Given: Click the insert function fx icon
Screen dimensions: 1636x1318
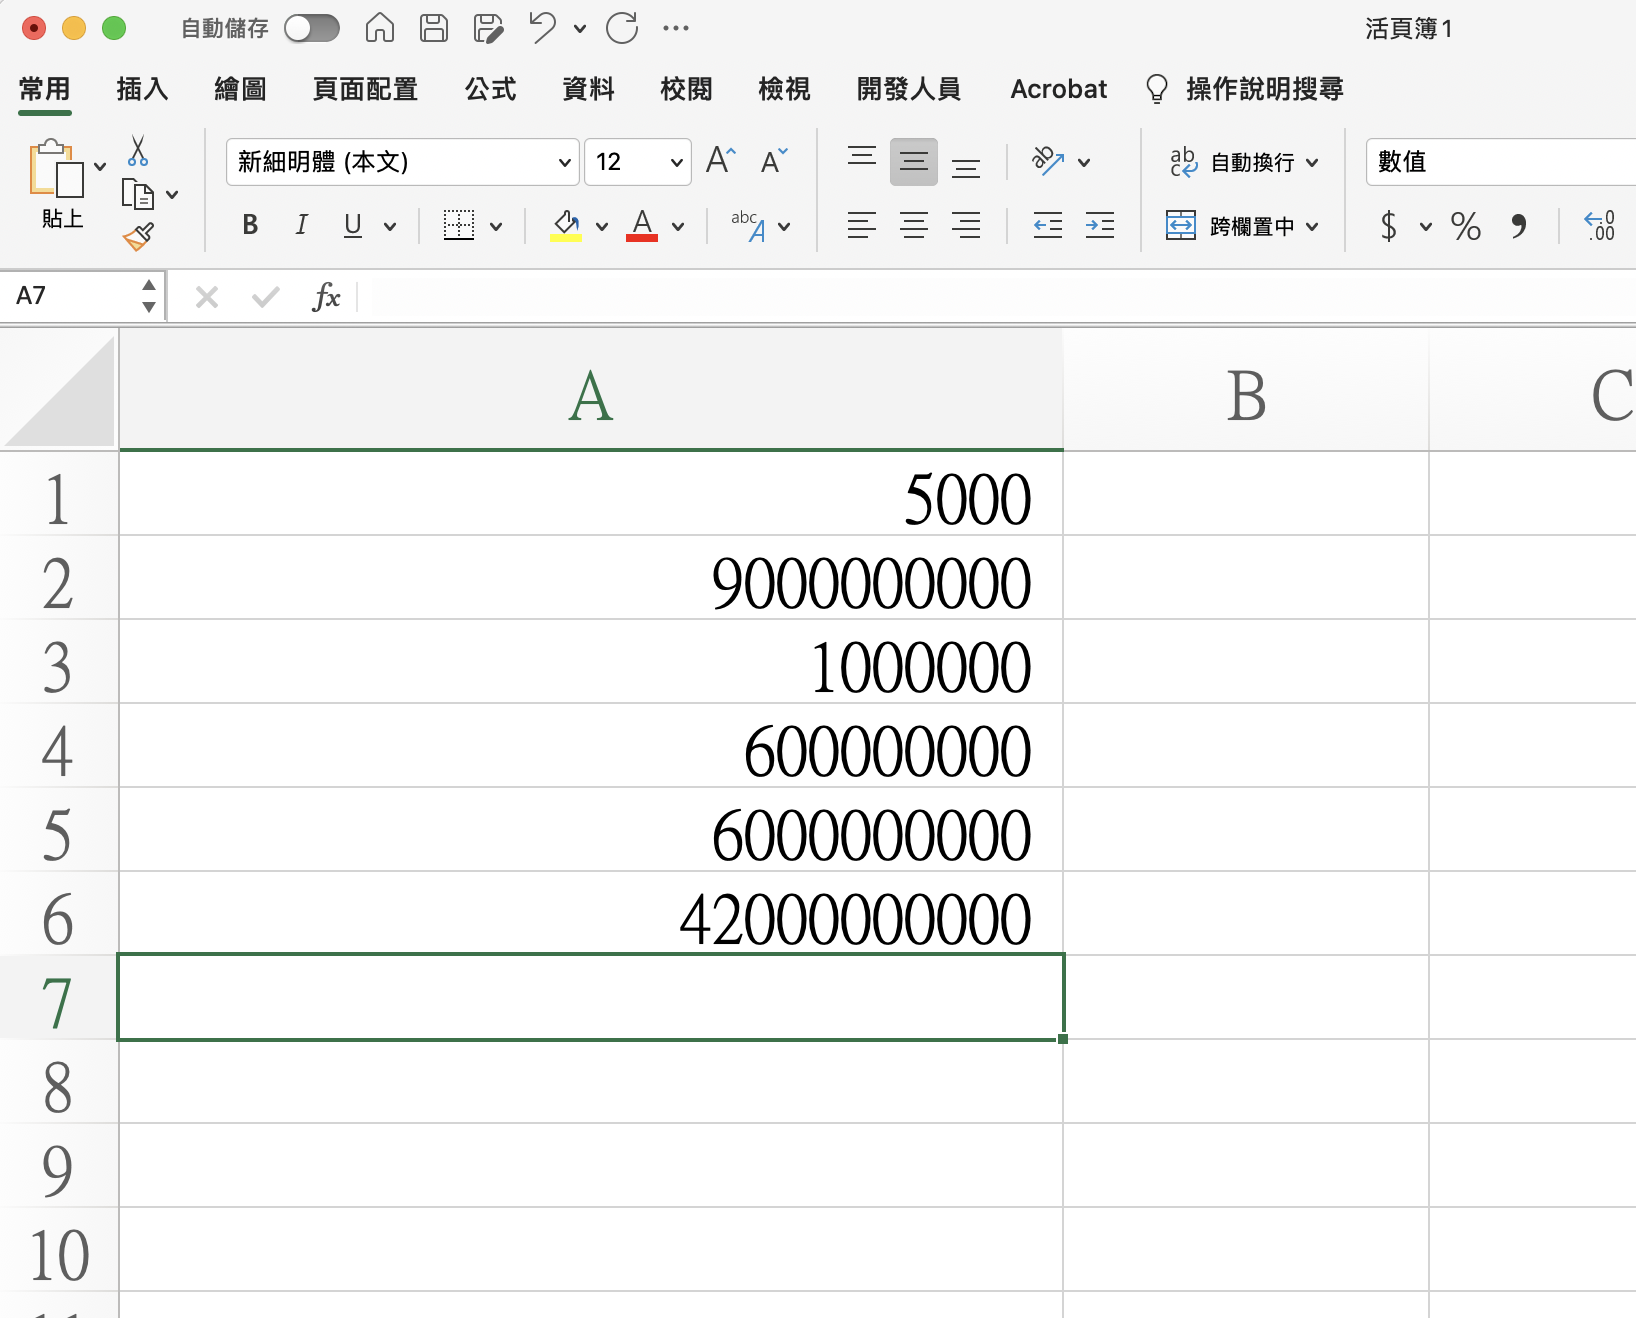Looking at the screenshot, I should (x=326, y=296).
